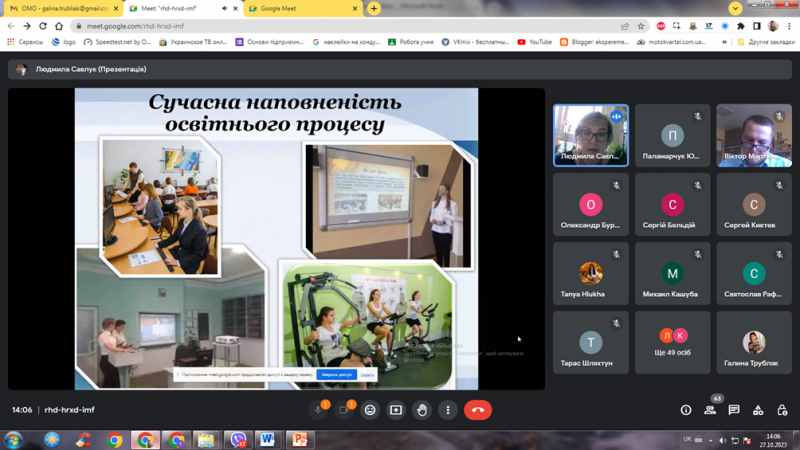Image resolution: width=800 pixels, height=450 pixels.
Task: Open the chat panel icon
Action: 734,410
